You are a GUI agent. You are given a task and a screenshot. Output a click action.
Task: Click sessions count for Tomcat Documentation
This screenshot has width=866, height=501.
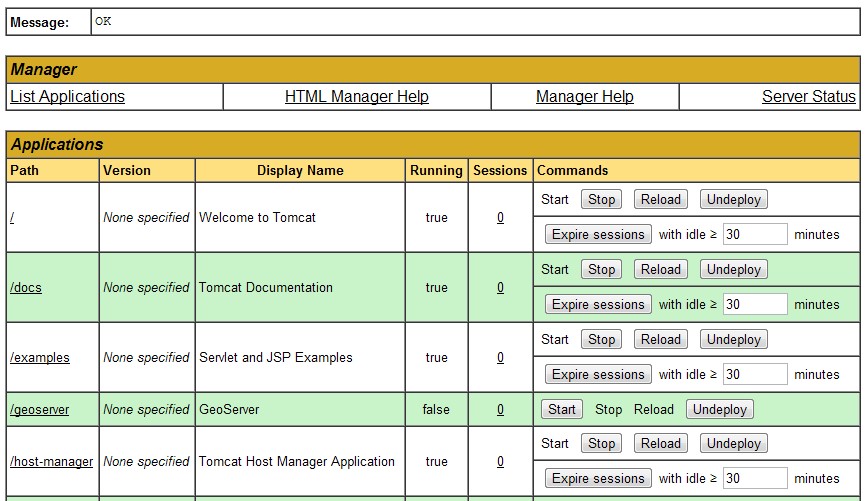[500, 288]
